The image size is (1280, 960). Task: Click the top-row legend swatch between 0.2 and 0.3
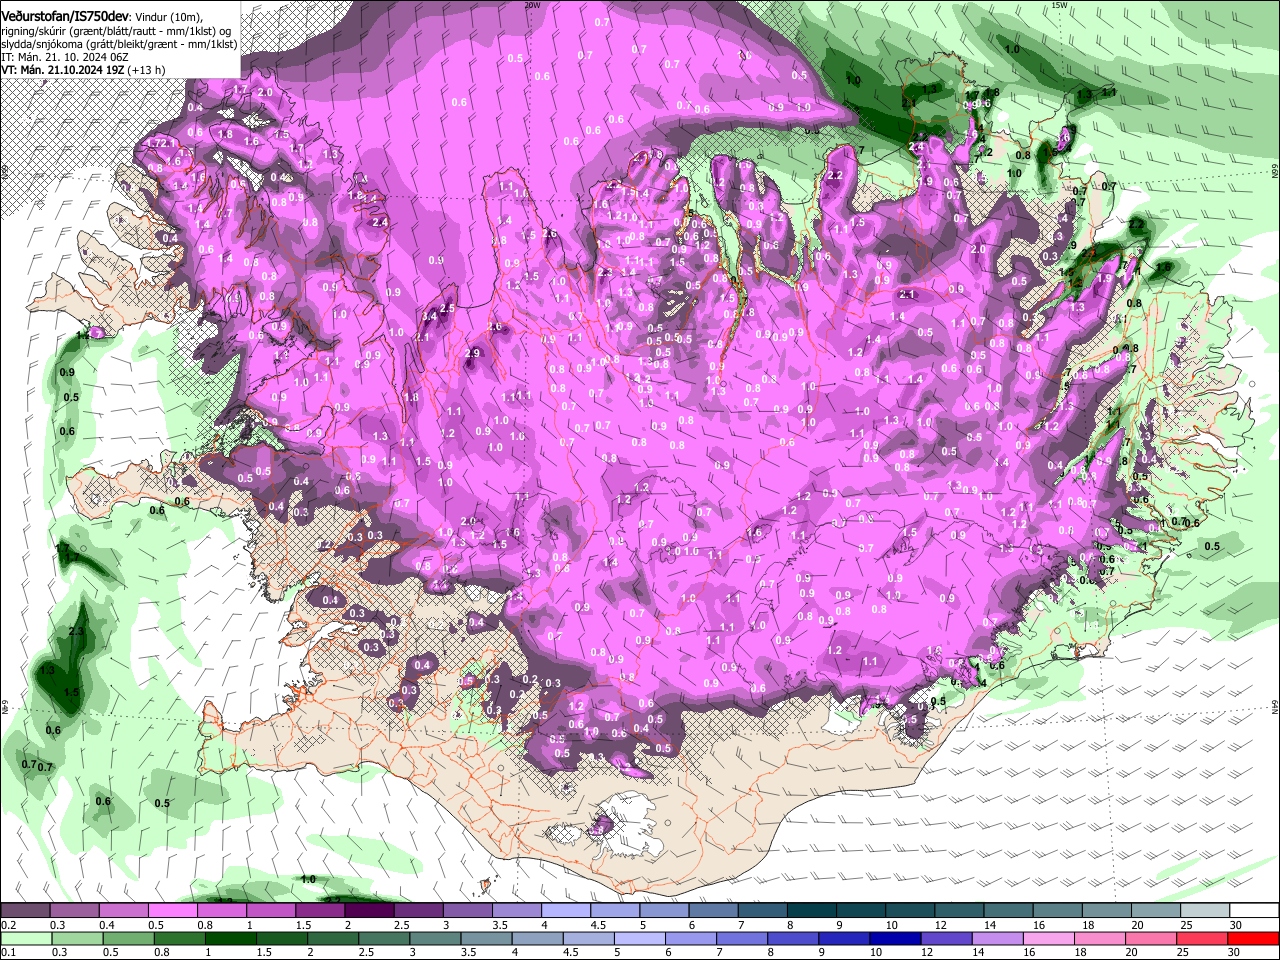pos(25,911)
